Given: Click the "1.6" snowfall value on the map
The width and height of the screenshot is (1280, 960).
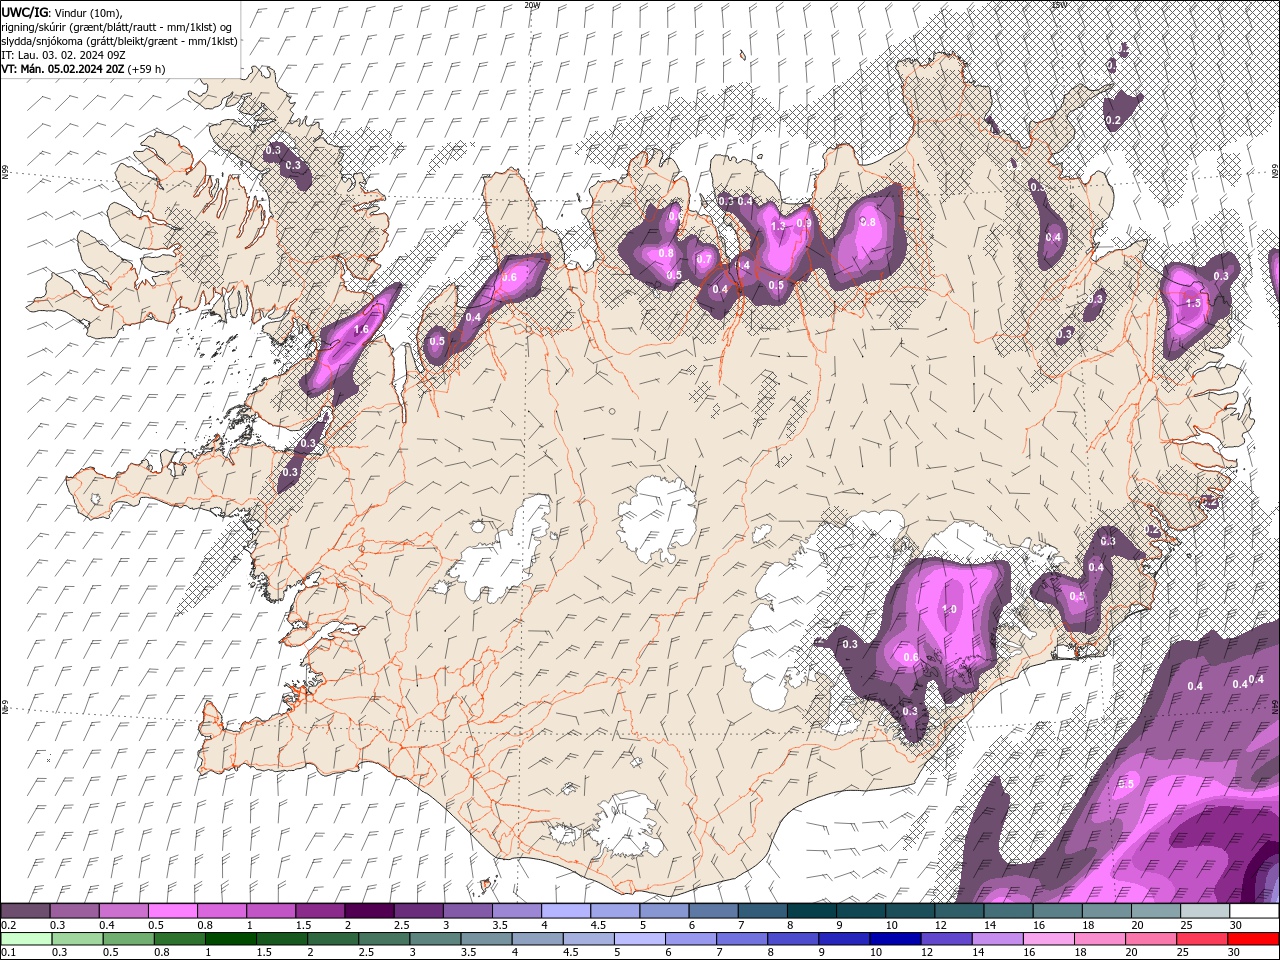Looking at the screenshot, I should [x=362, y=329].
